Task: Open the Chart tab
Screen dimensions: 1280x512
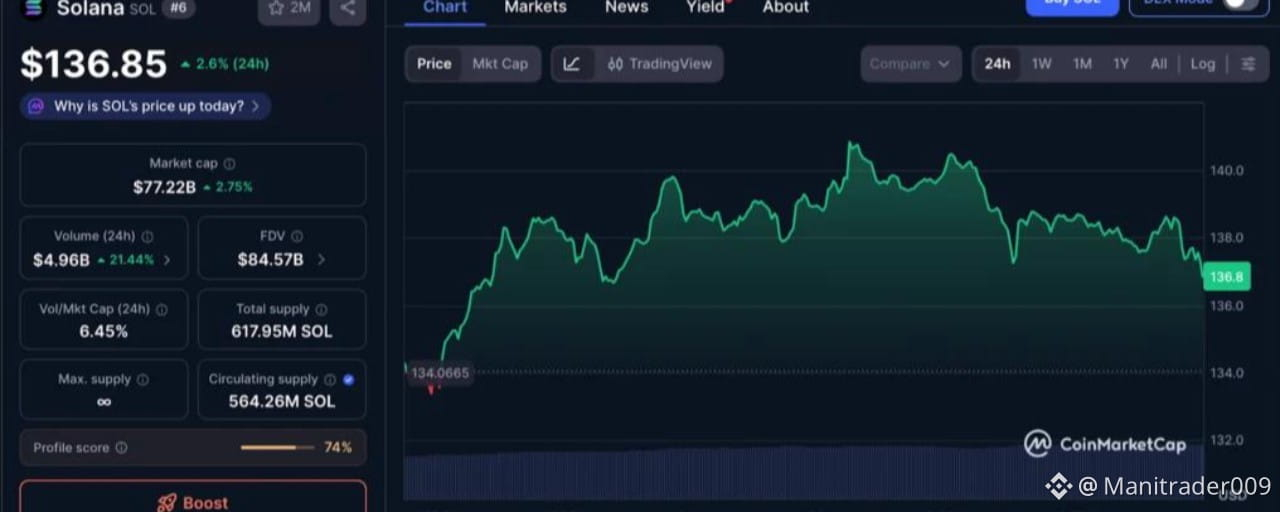Action: point(445,7)
